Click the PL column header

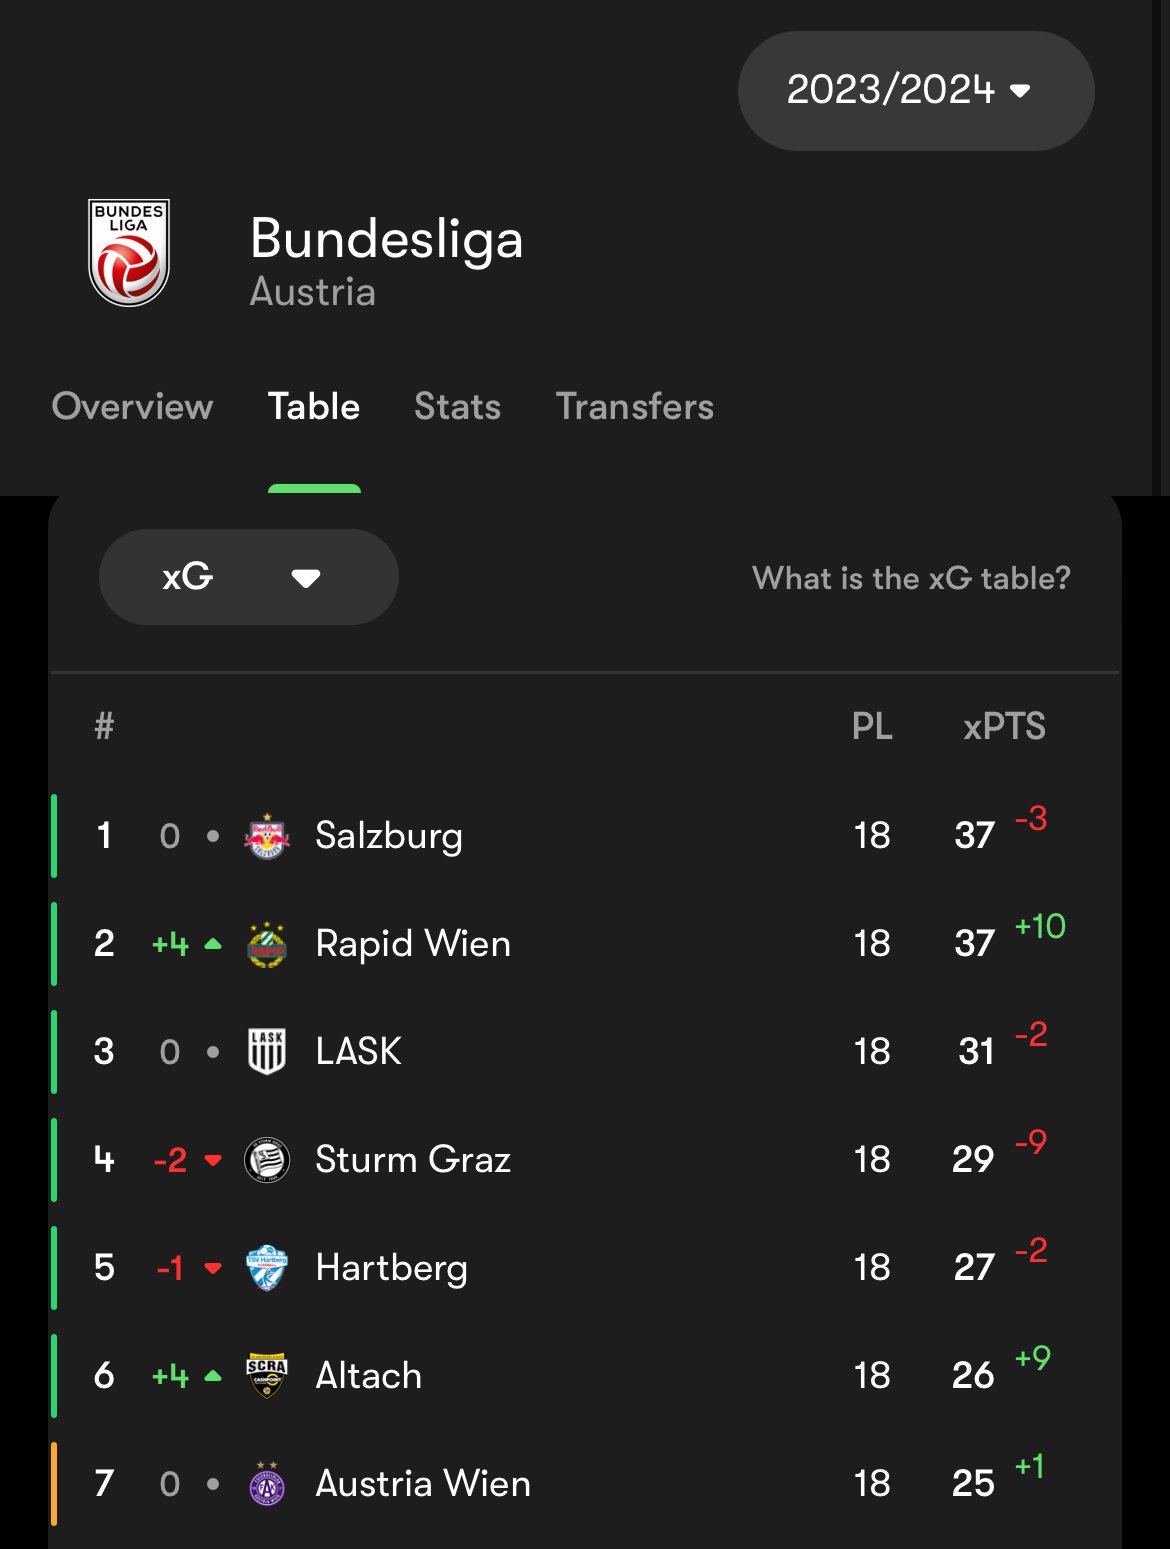(x=872, y=726)
